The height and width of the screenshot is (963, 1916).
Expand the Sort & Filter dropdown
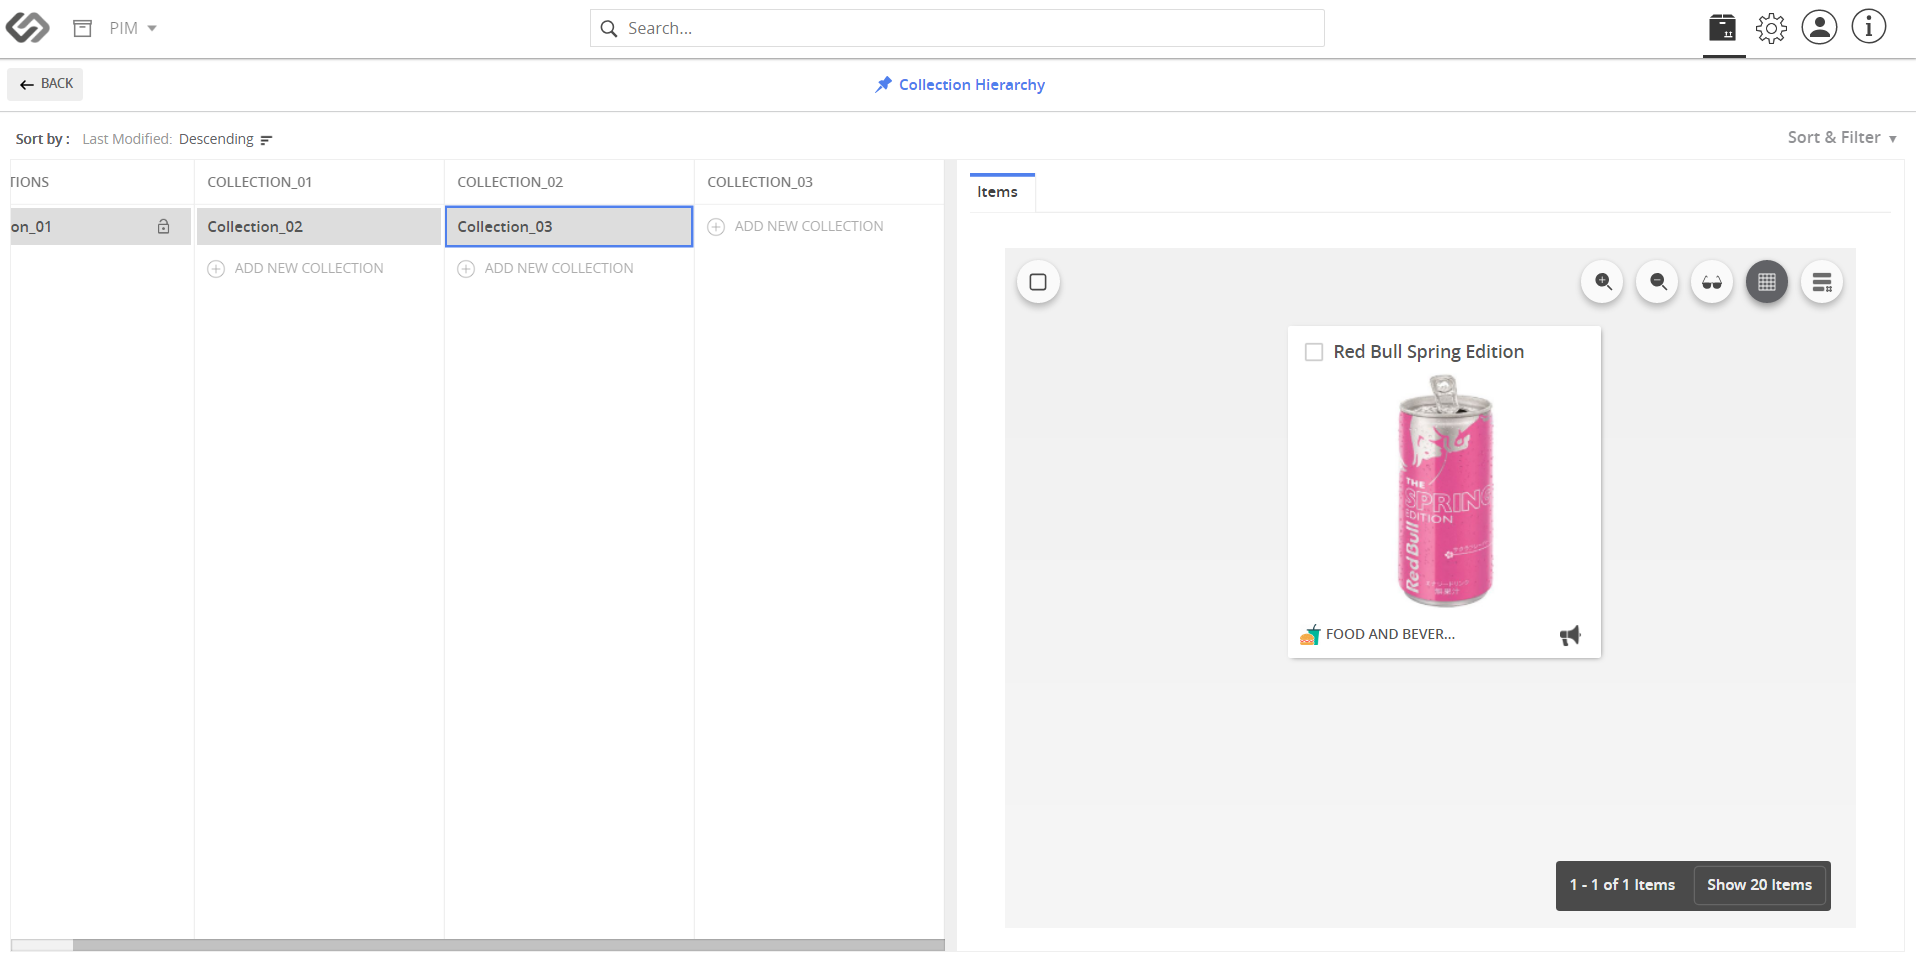point(1842,138)
